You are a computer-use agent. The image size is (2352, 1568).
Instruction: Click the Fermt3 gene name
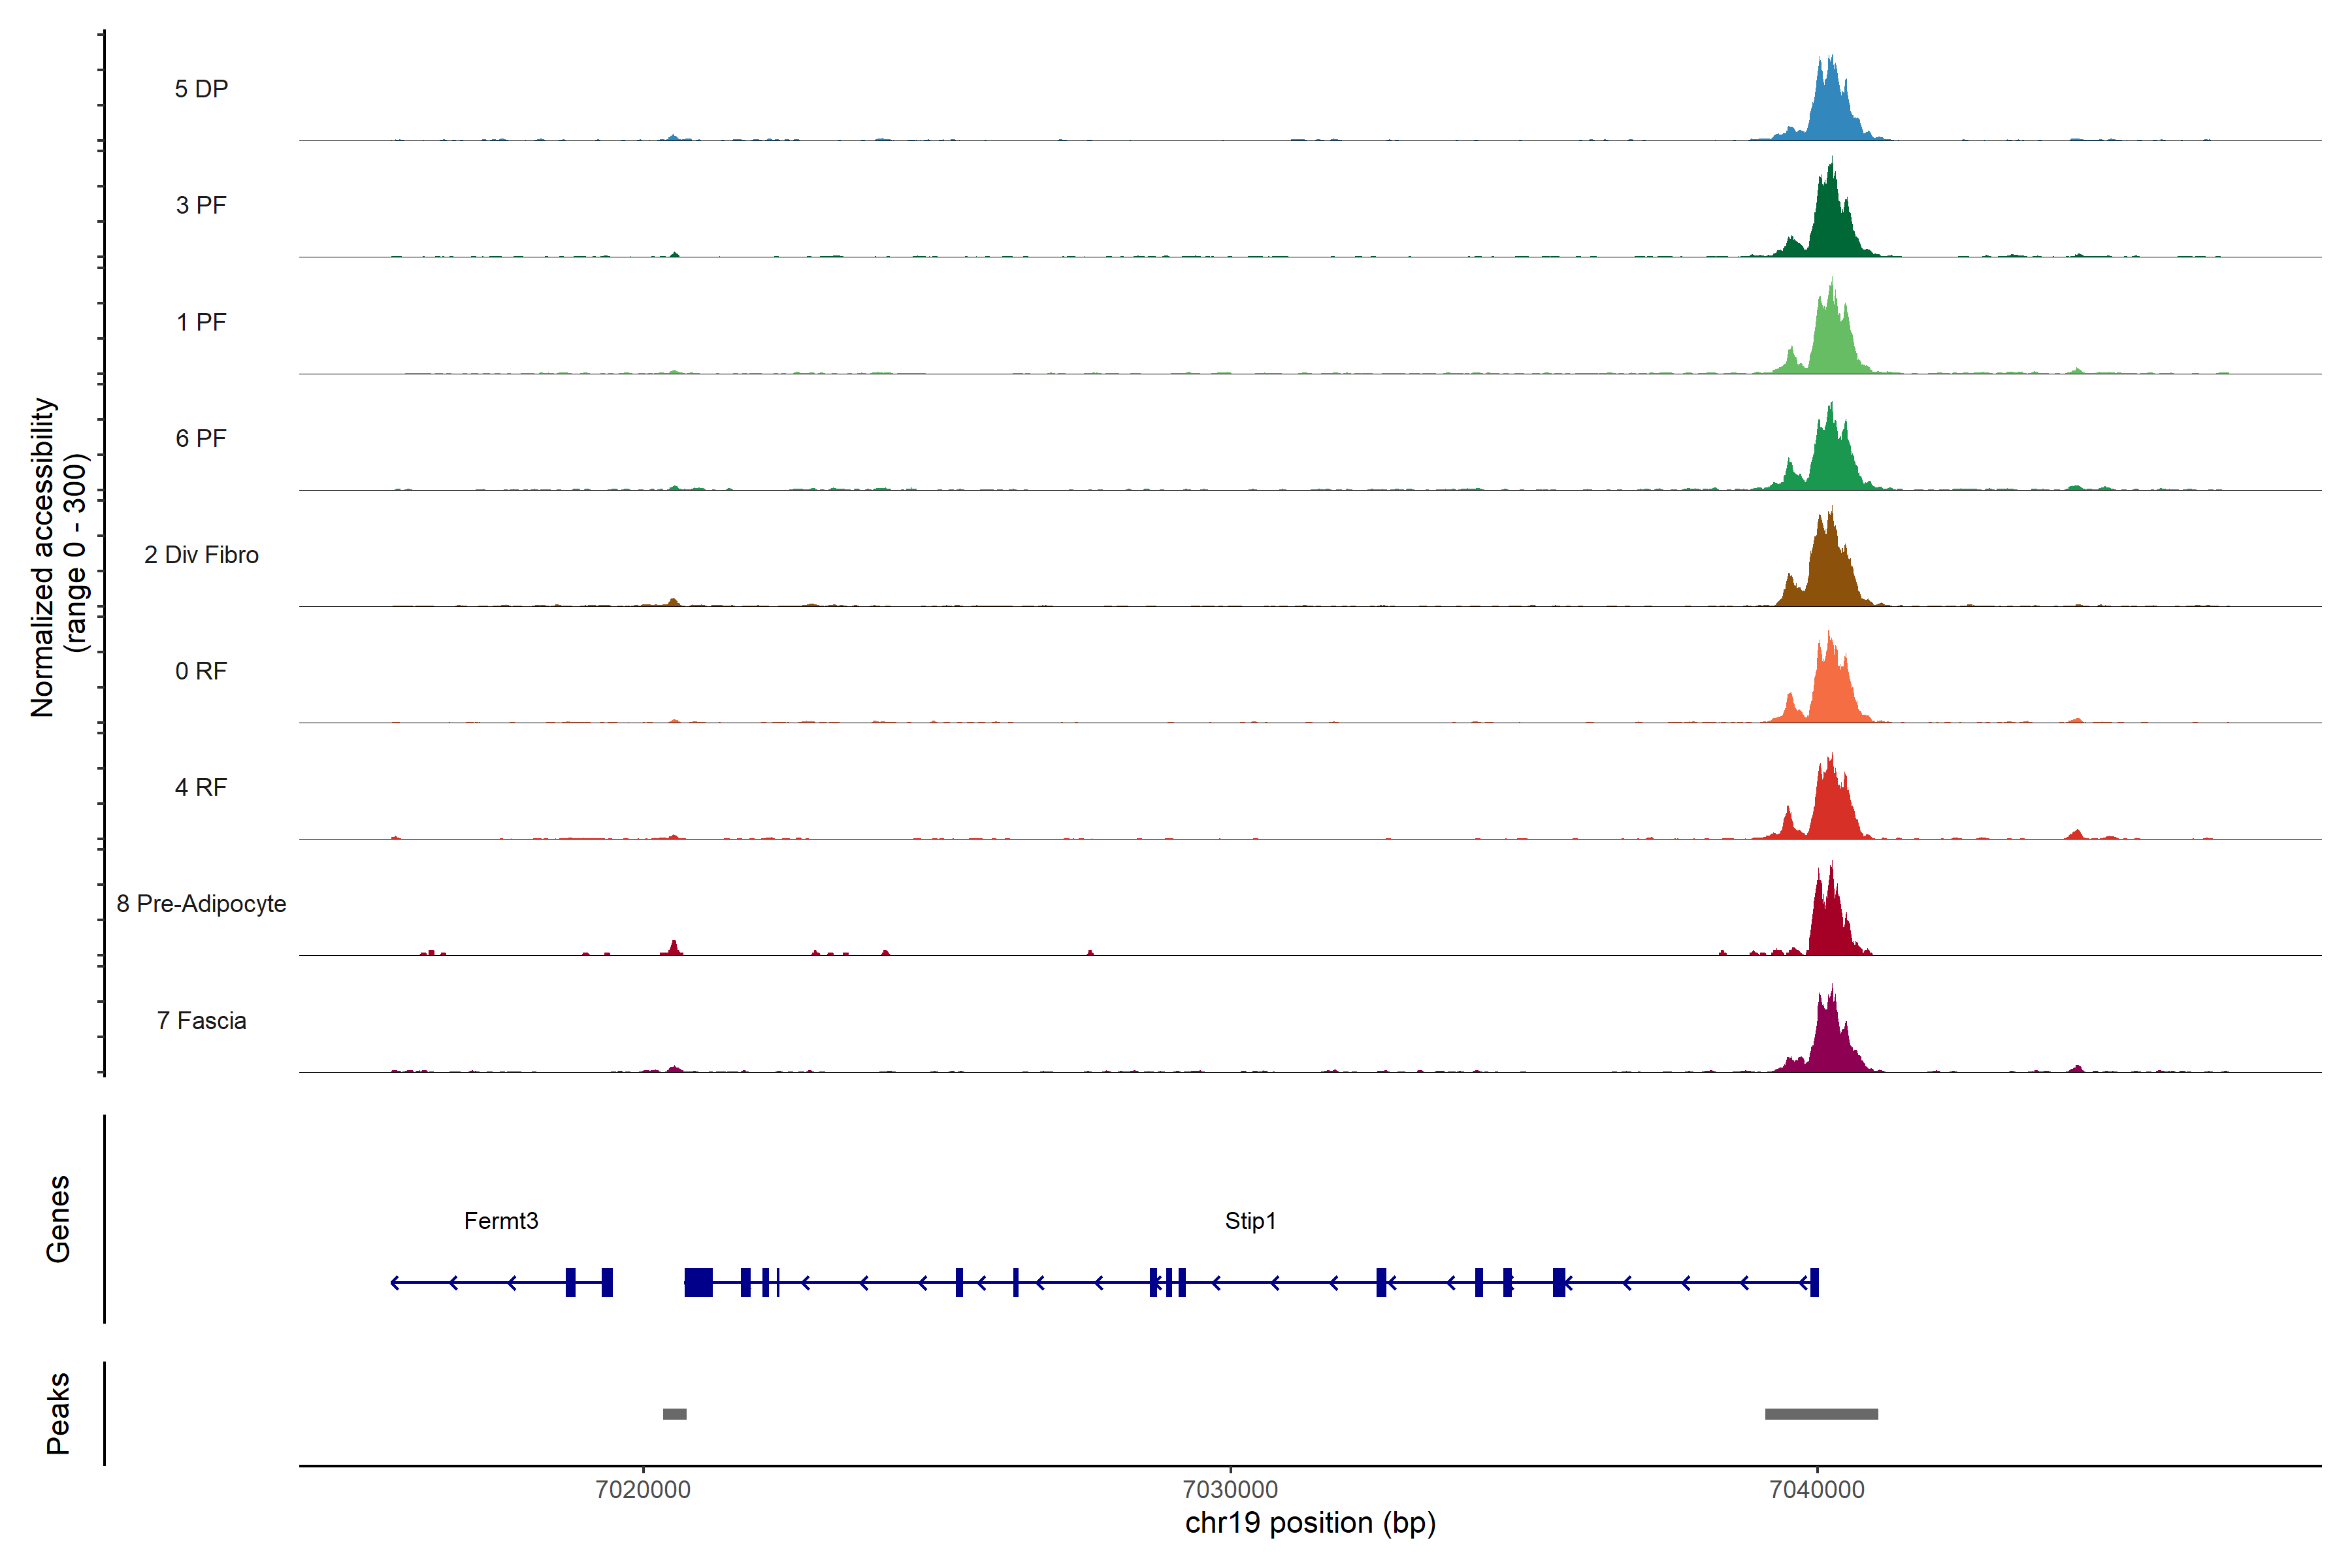pos(501,1221)
